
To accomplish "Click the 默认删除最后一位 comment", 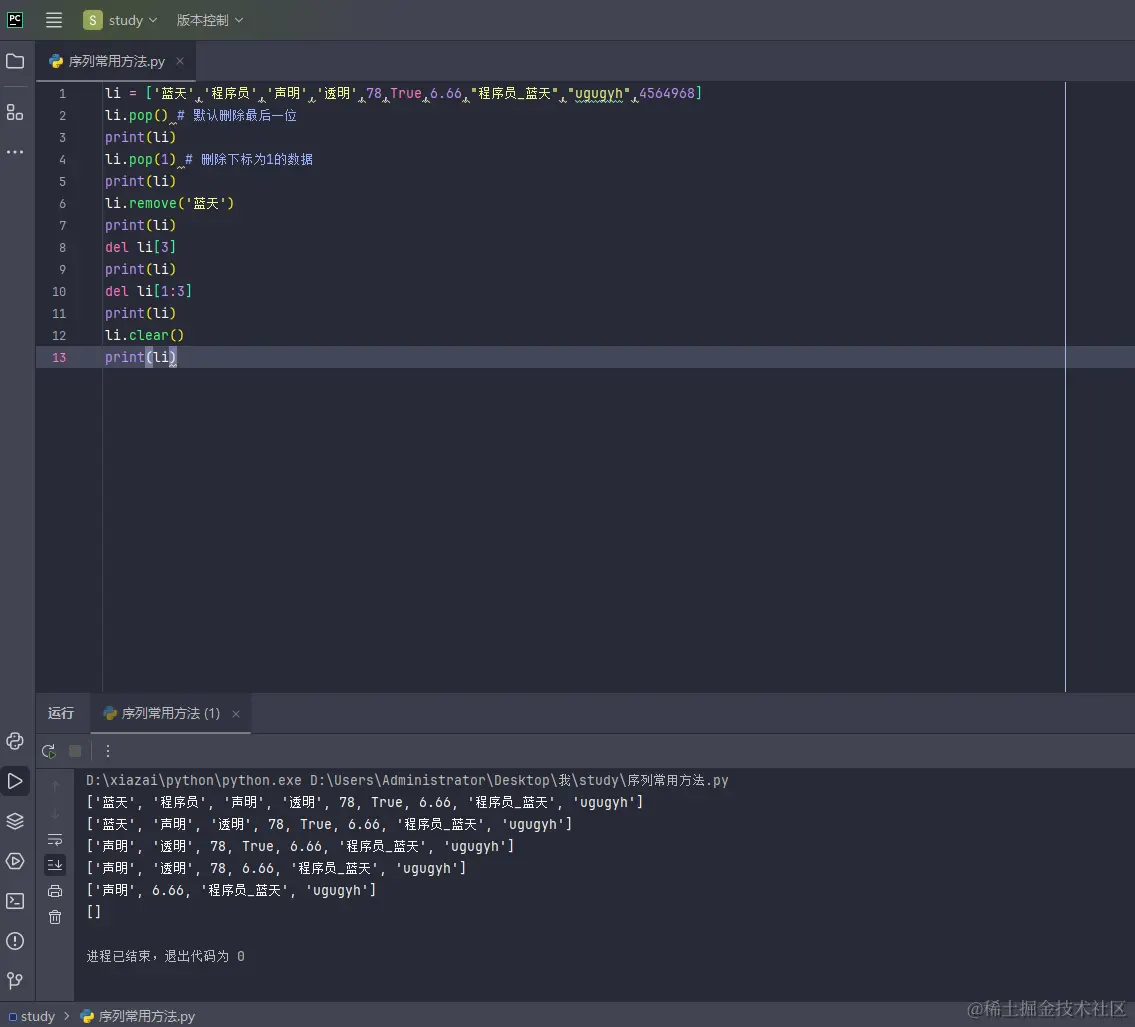I will [237, 116].
